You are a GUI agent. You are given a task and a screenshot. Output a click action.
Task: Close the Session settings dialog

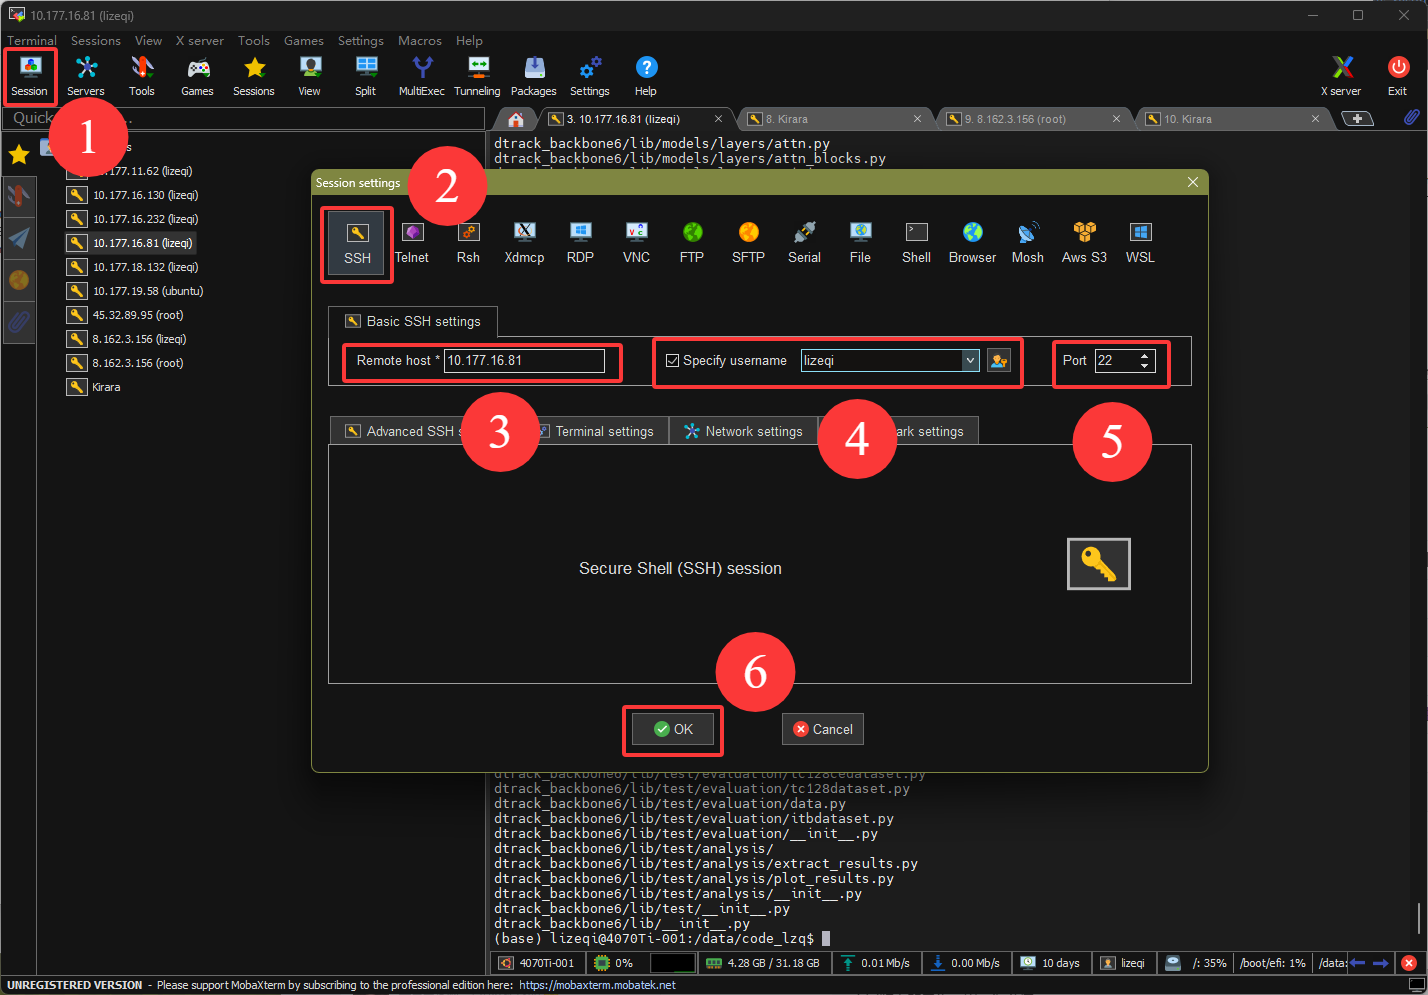[1192, 182]
